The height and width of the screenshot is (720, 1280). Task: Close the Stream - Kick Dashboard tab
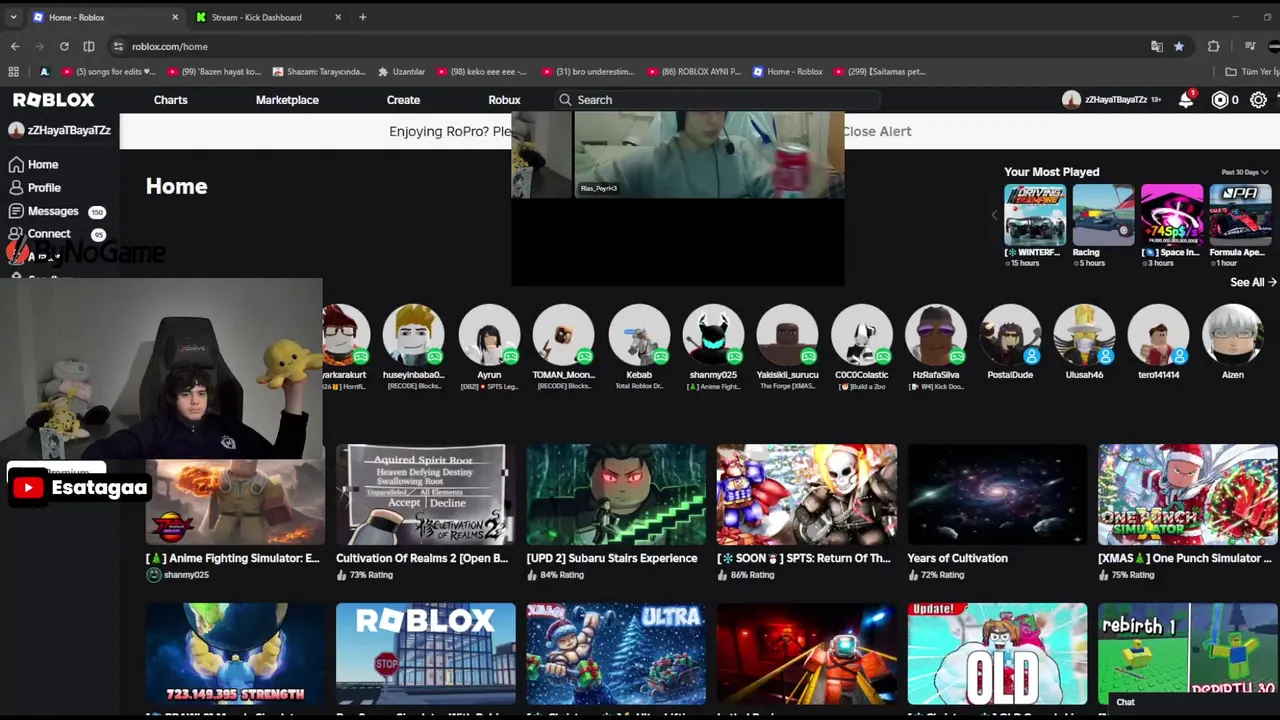[338, 17]
